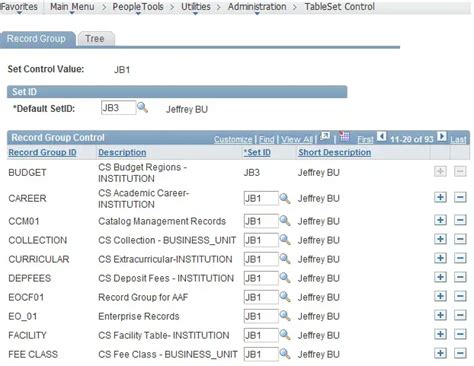Open Set ID lookup for CURRICULAR row
474x366 pixels.
[x=285, y=259]
